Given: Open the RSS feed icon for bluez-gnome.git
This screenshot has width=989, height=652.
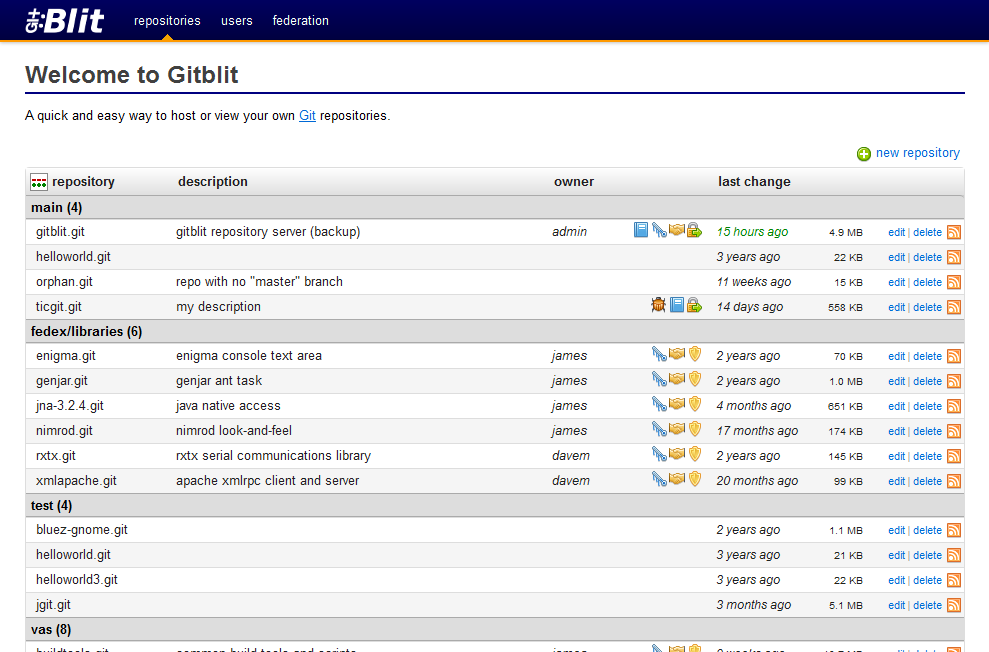Looking at the screenshot, I should pyautogui.click(x=953, y=530).
